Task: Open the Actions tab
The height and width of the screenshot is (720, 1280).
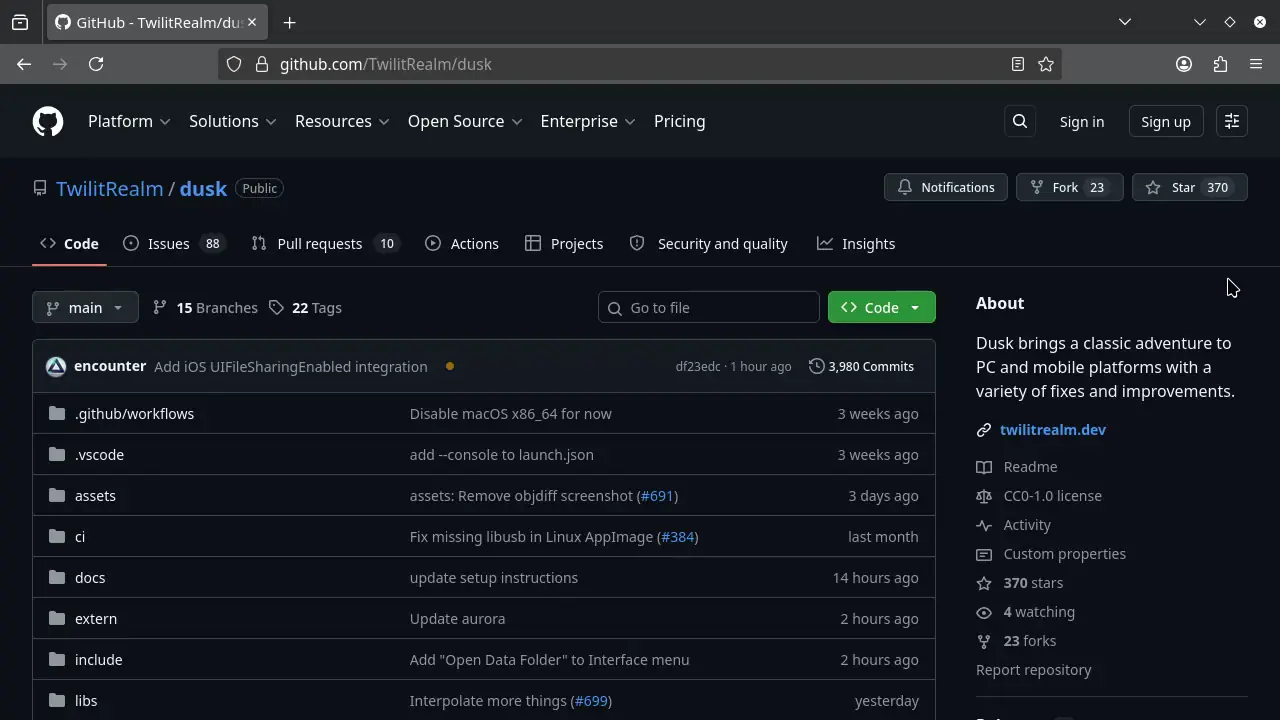Action: point(462,244)
